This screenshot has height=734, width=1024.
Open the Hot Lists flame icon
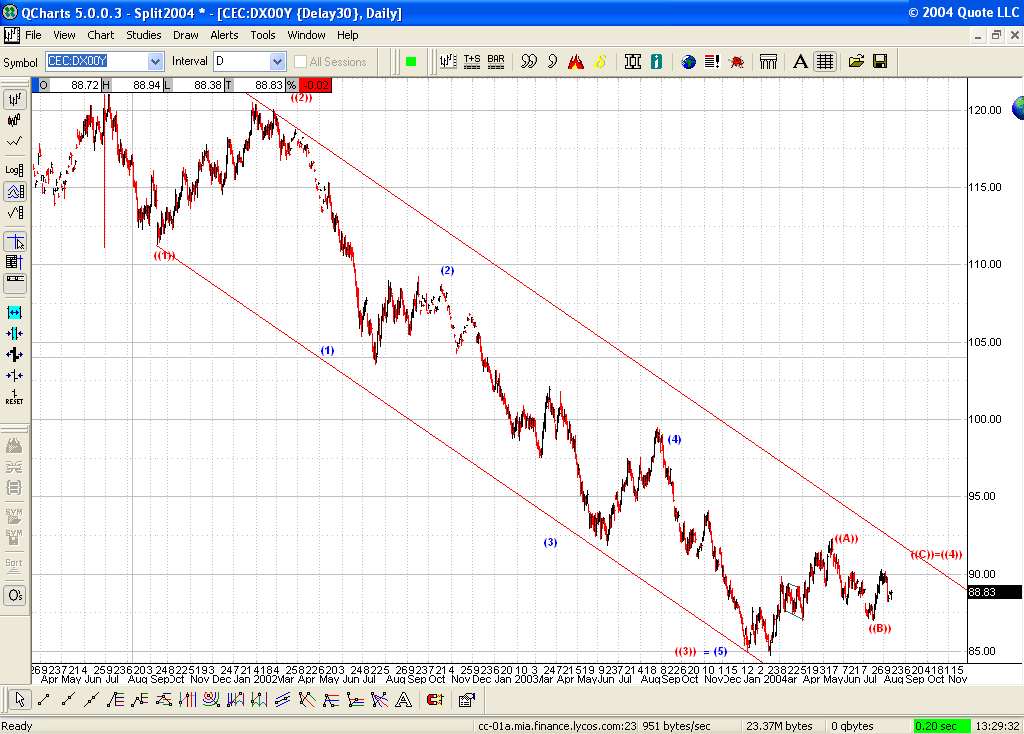click(x=574, y=61)
